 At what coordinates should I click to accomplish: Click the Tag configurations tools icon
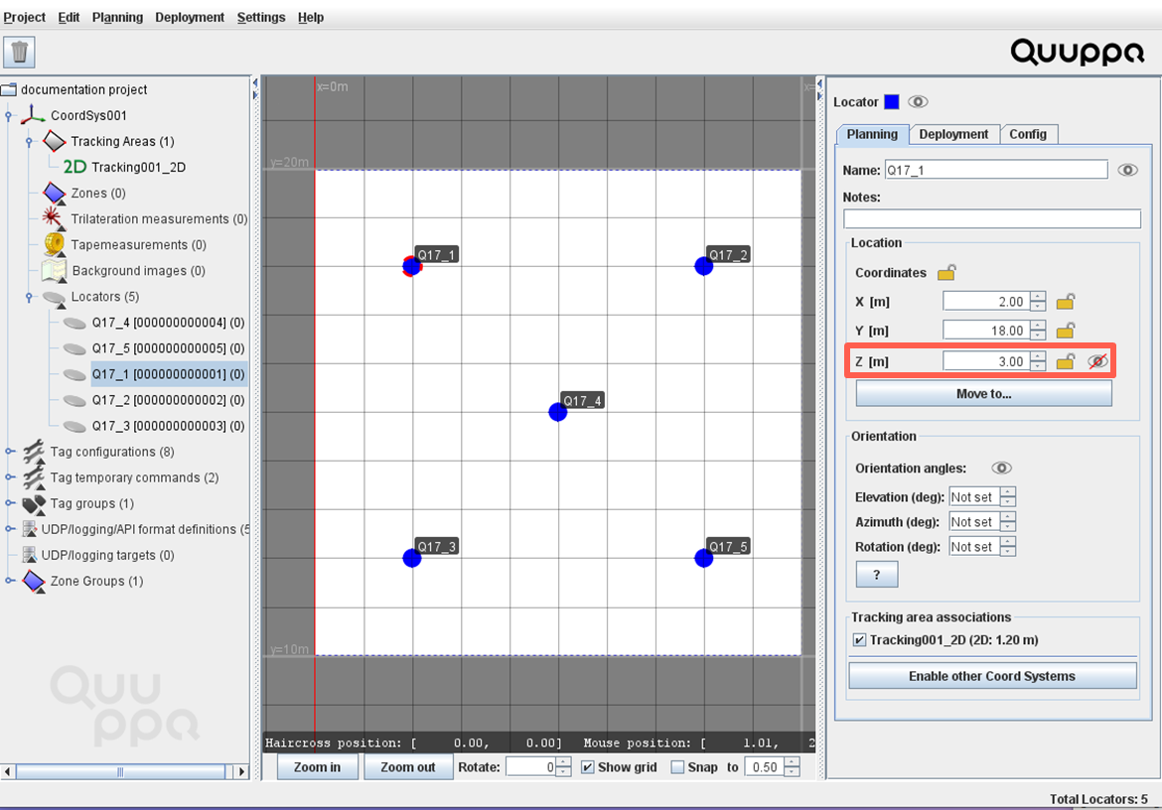(x=33, y=451)
